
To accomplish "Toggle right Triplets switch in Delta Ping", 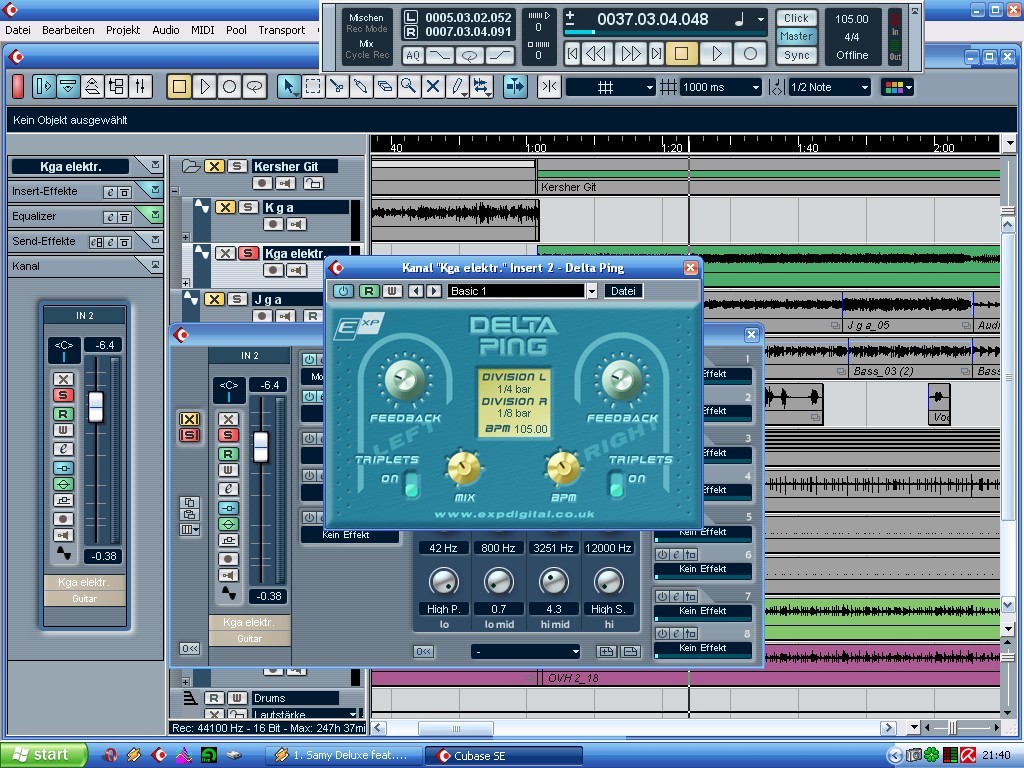I will (x=616, y=485).
